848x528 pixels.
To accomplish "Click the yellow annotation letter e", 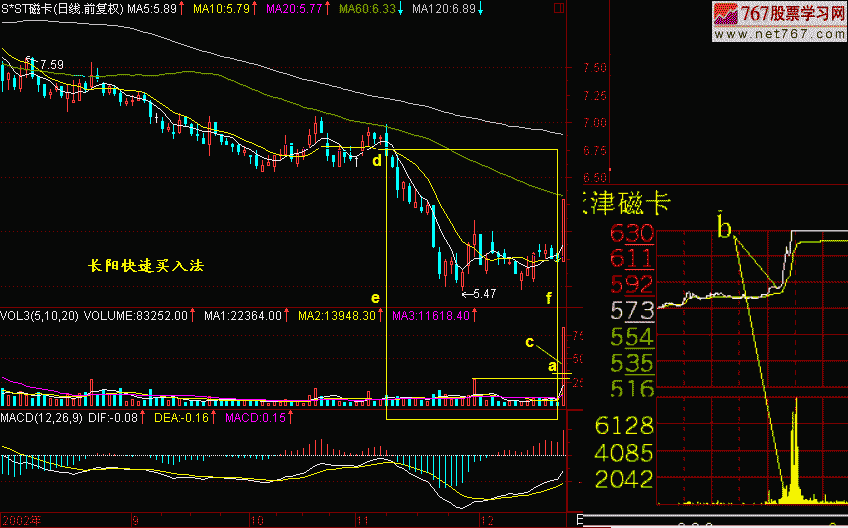I will coord(376,298).
